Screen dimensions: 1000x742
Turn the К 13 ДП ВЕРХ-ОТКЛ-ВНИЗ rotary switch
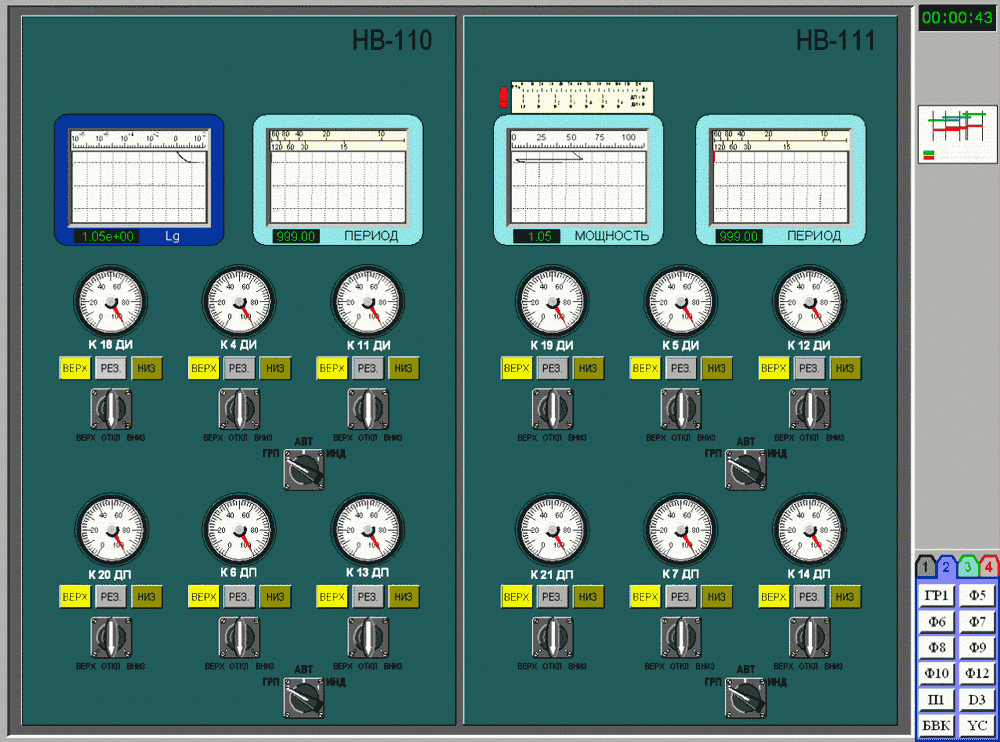point(368,637)
